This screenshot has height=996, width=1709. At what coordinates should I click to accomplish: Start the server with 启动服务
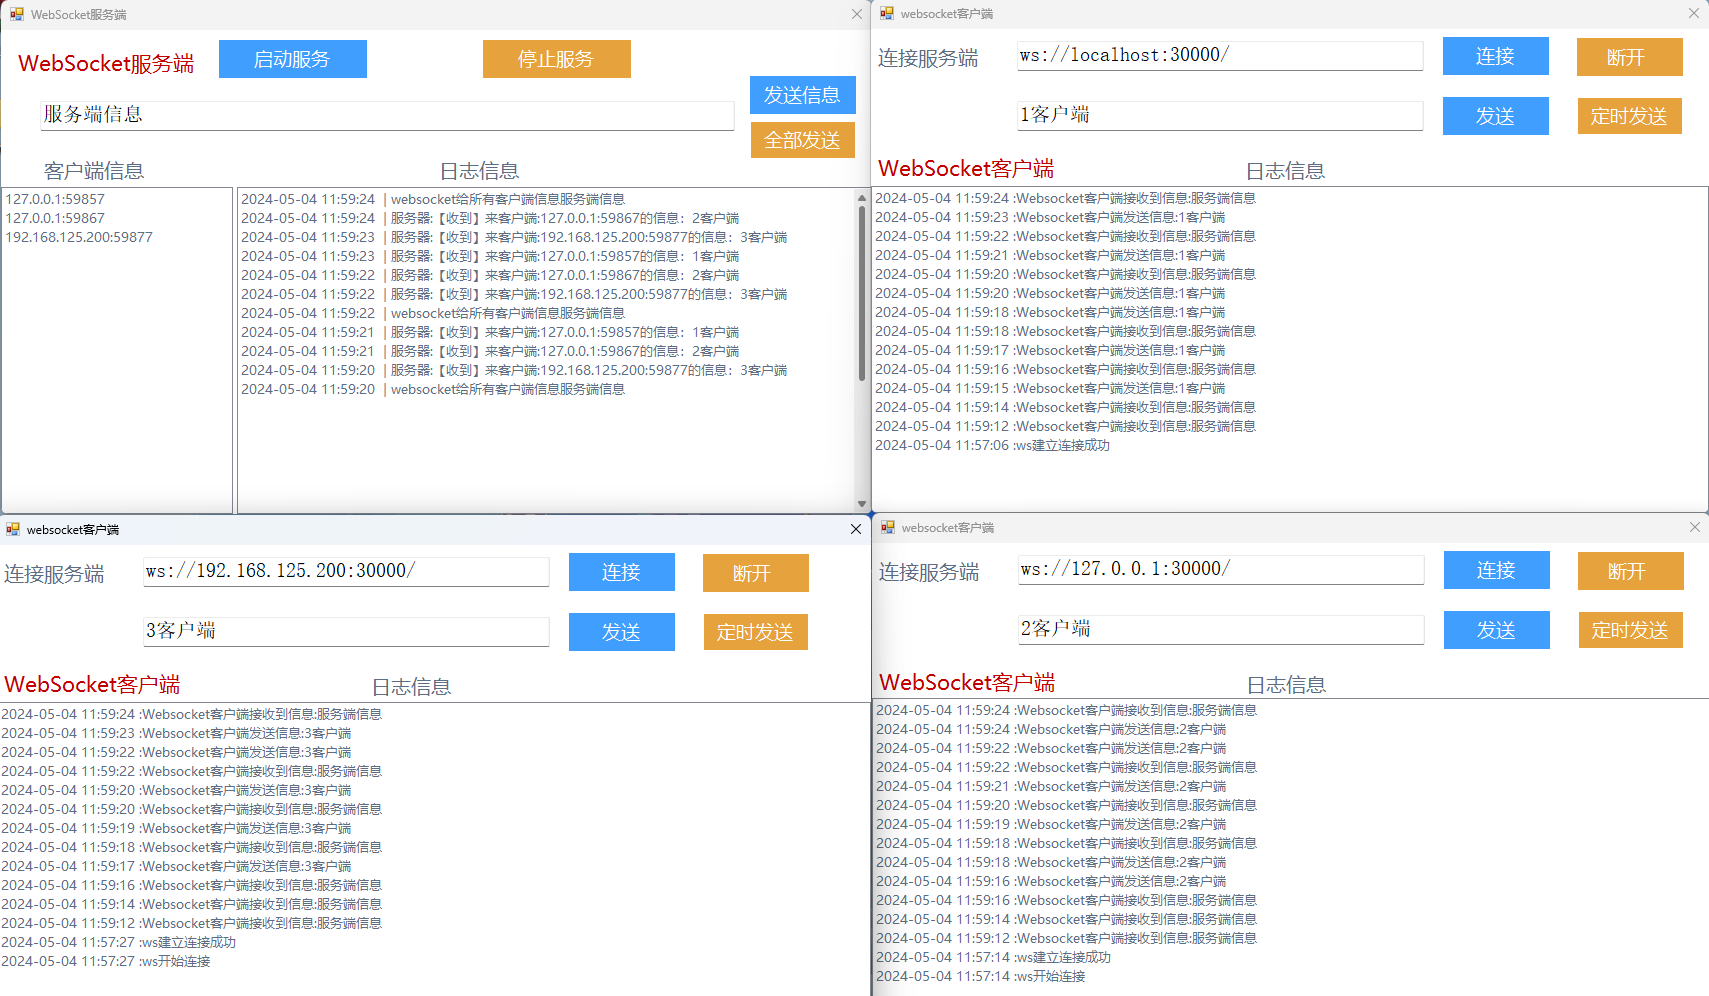point(293,59)
